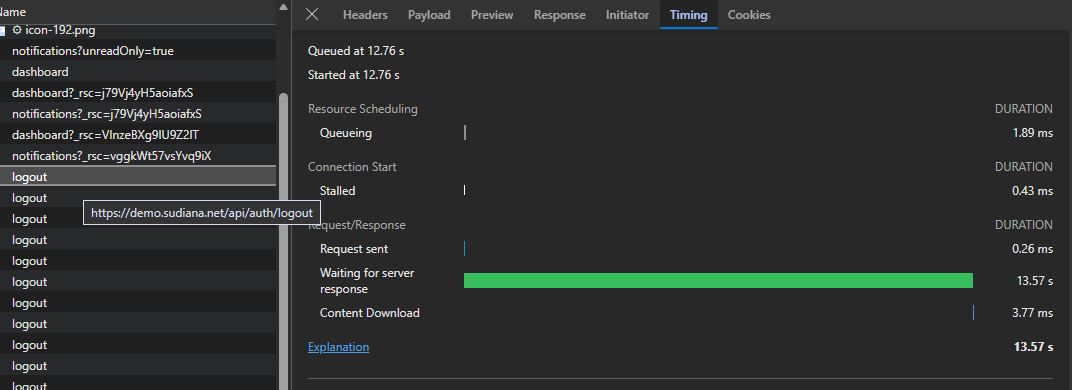Click the Connection Start section heading
This screenshot has height=390, width=1072.
pyautogui.click(x=352, y=167)
